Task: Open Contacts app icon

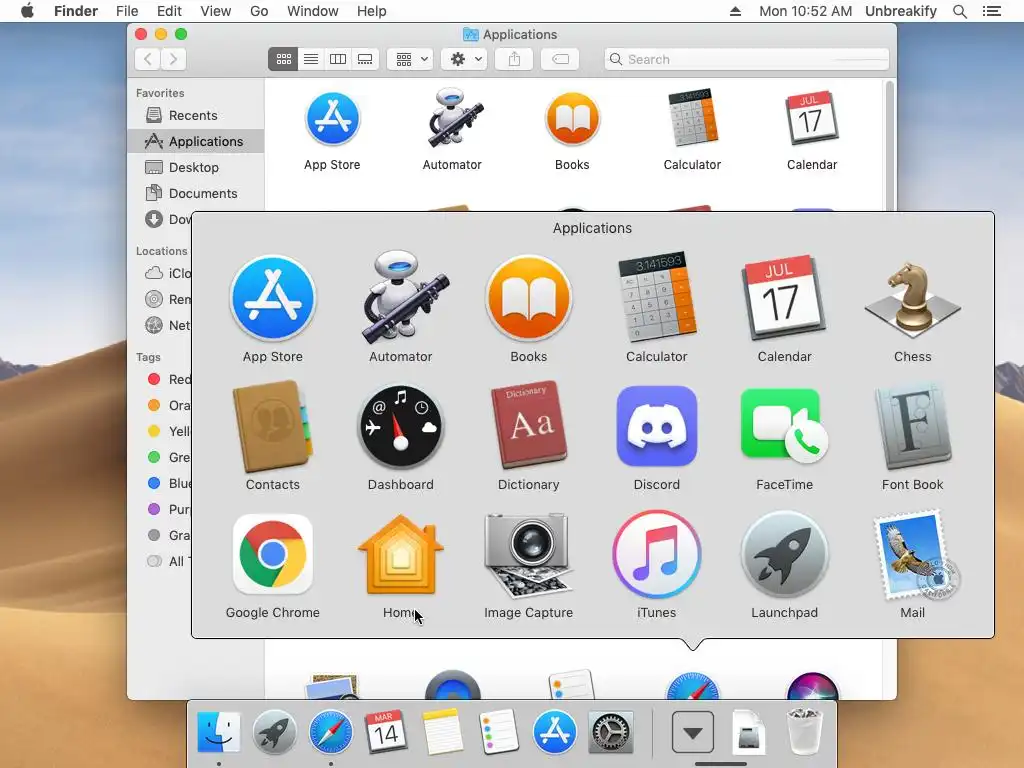Action: tap(272, 426)
